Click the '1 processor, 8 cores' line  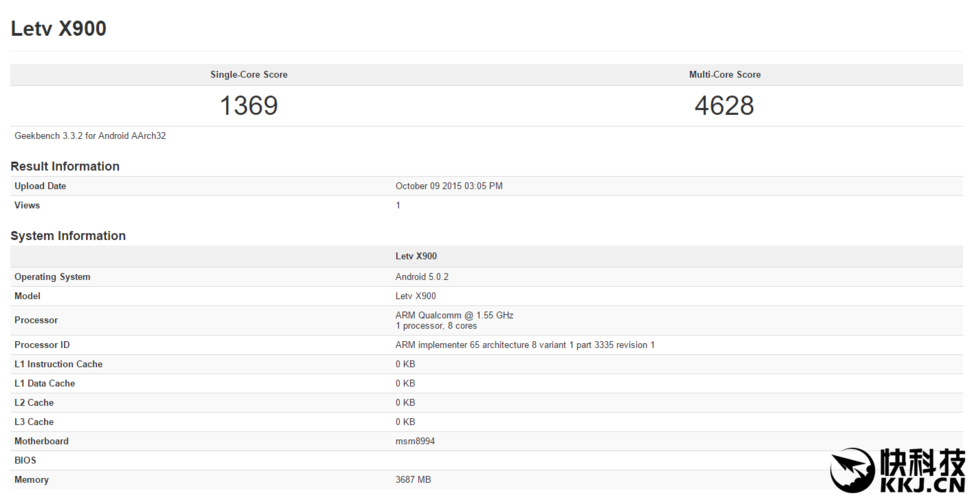click(436, 326)
